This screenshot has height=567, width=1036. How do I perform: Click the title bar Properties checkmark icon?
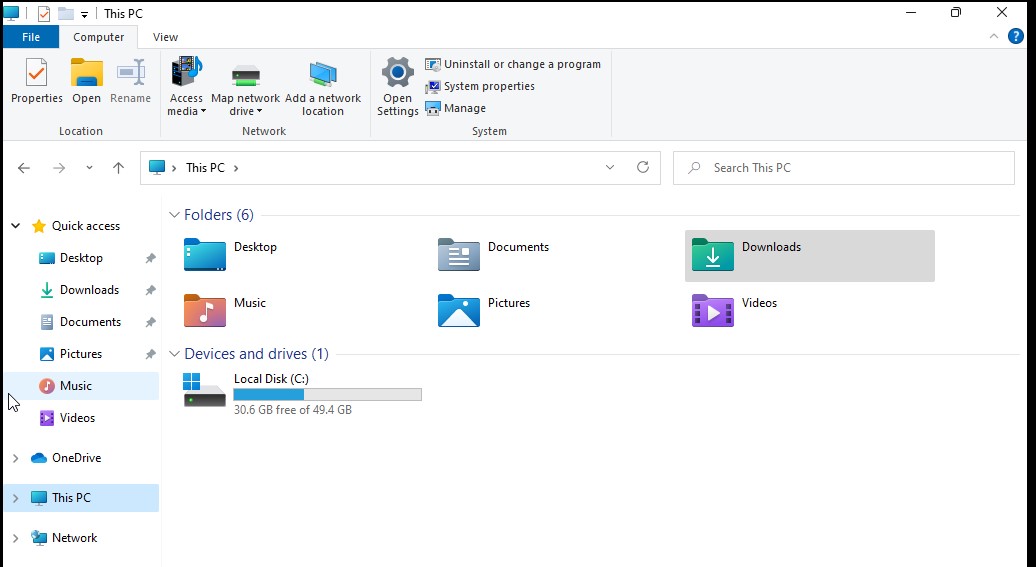[x=44, y=14]
